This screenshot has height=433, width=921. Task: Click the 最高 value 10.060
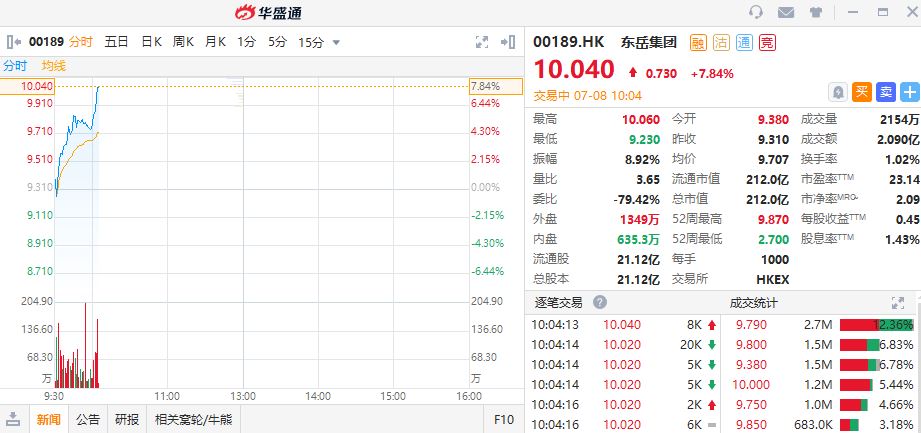(x=641, y=119)
